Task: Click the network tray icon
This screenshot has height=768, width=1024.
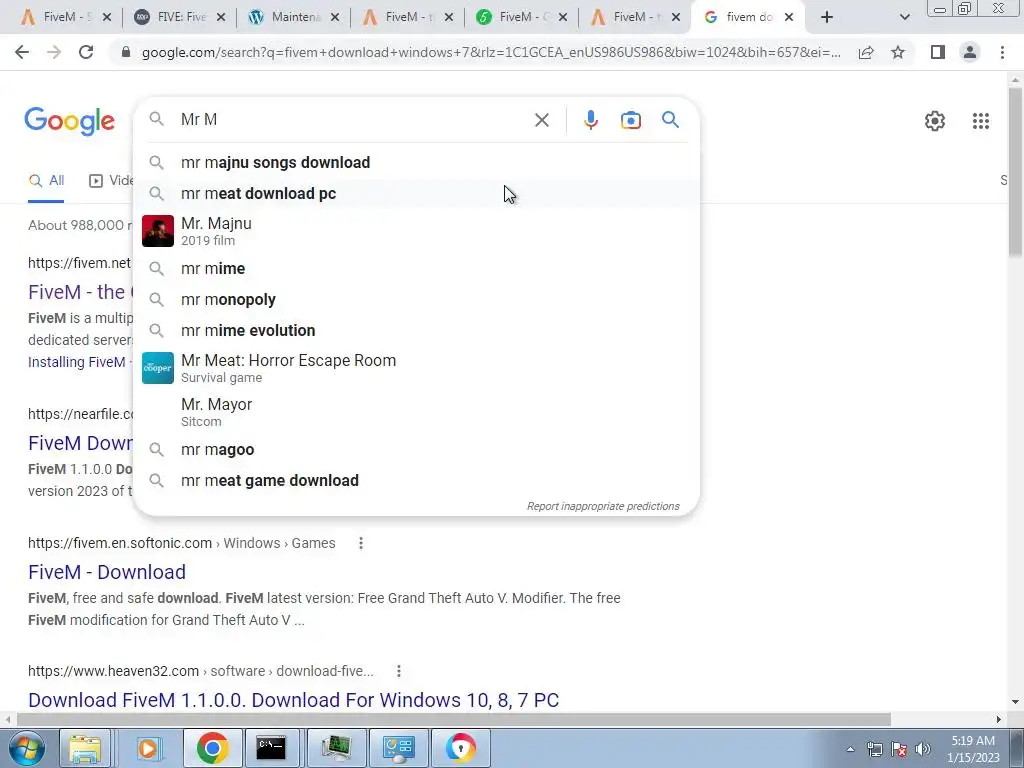Action: (874, 749)
